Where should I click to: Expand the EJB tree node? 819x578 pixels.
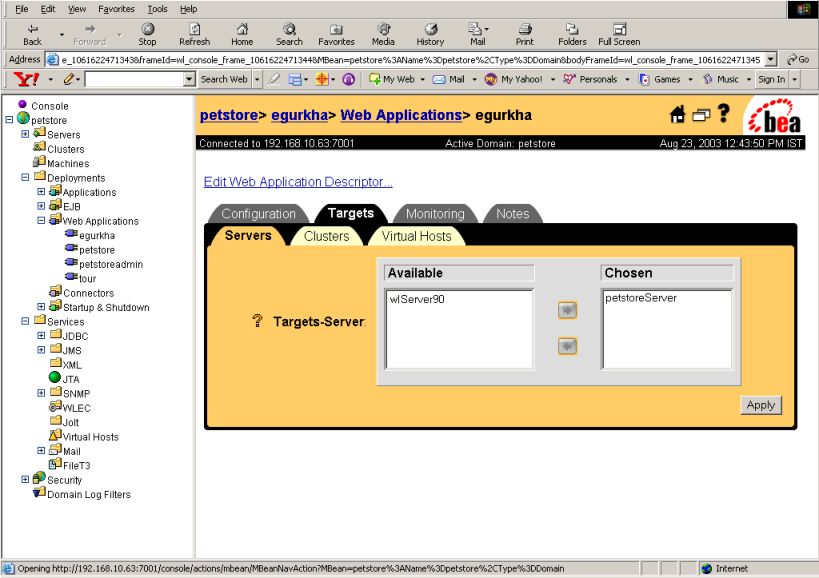tap(41, 206)
